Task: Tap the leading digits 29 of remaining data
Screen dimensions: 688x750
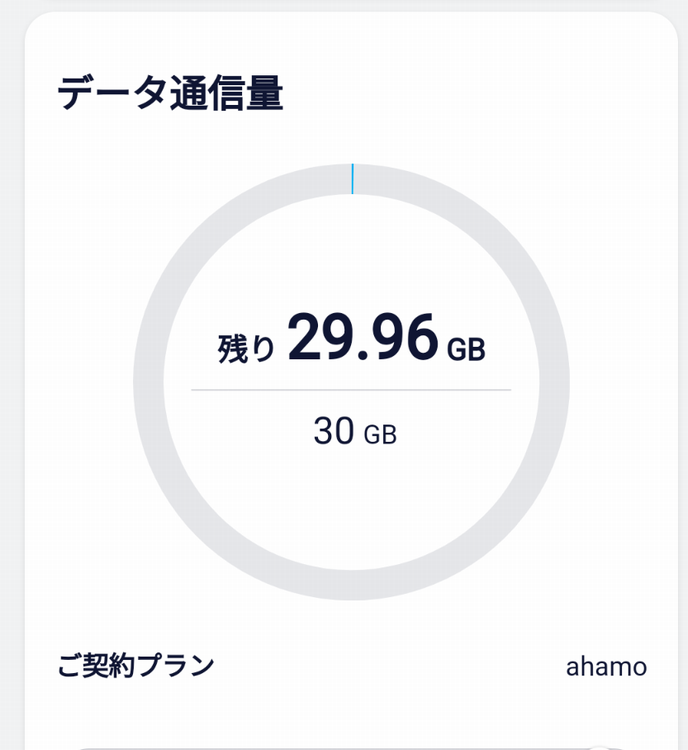Action: 318,338
